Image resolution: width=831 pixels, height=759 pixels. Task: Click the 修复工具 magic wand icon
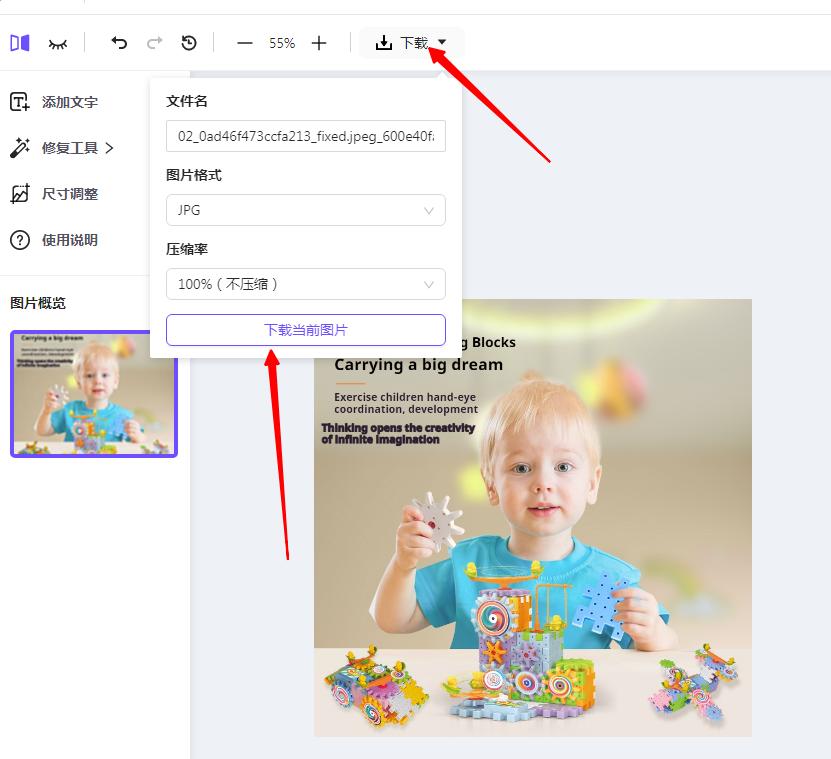22,147
